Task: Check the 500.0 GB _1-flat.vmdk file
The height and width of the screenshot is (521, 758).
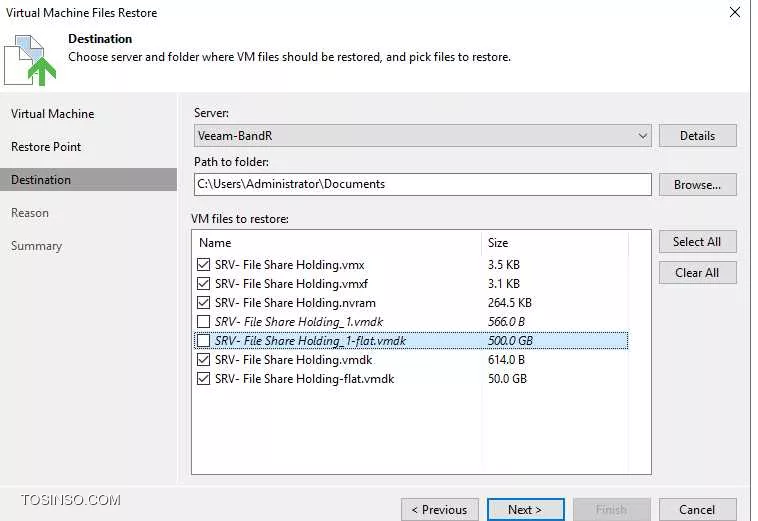Action: tap(204, 341)
